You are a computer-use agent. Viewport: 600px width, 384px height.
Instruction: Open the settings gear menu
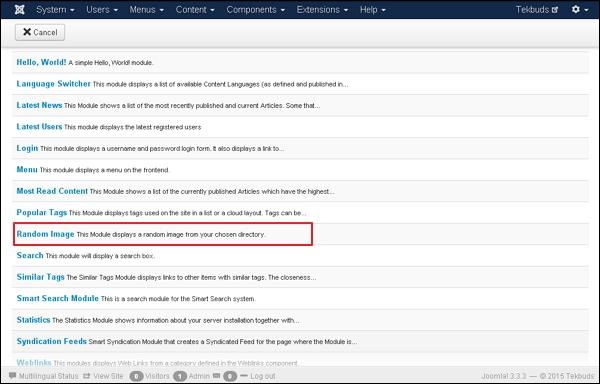pos(580,10)
